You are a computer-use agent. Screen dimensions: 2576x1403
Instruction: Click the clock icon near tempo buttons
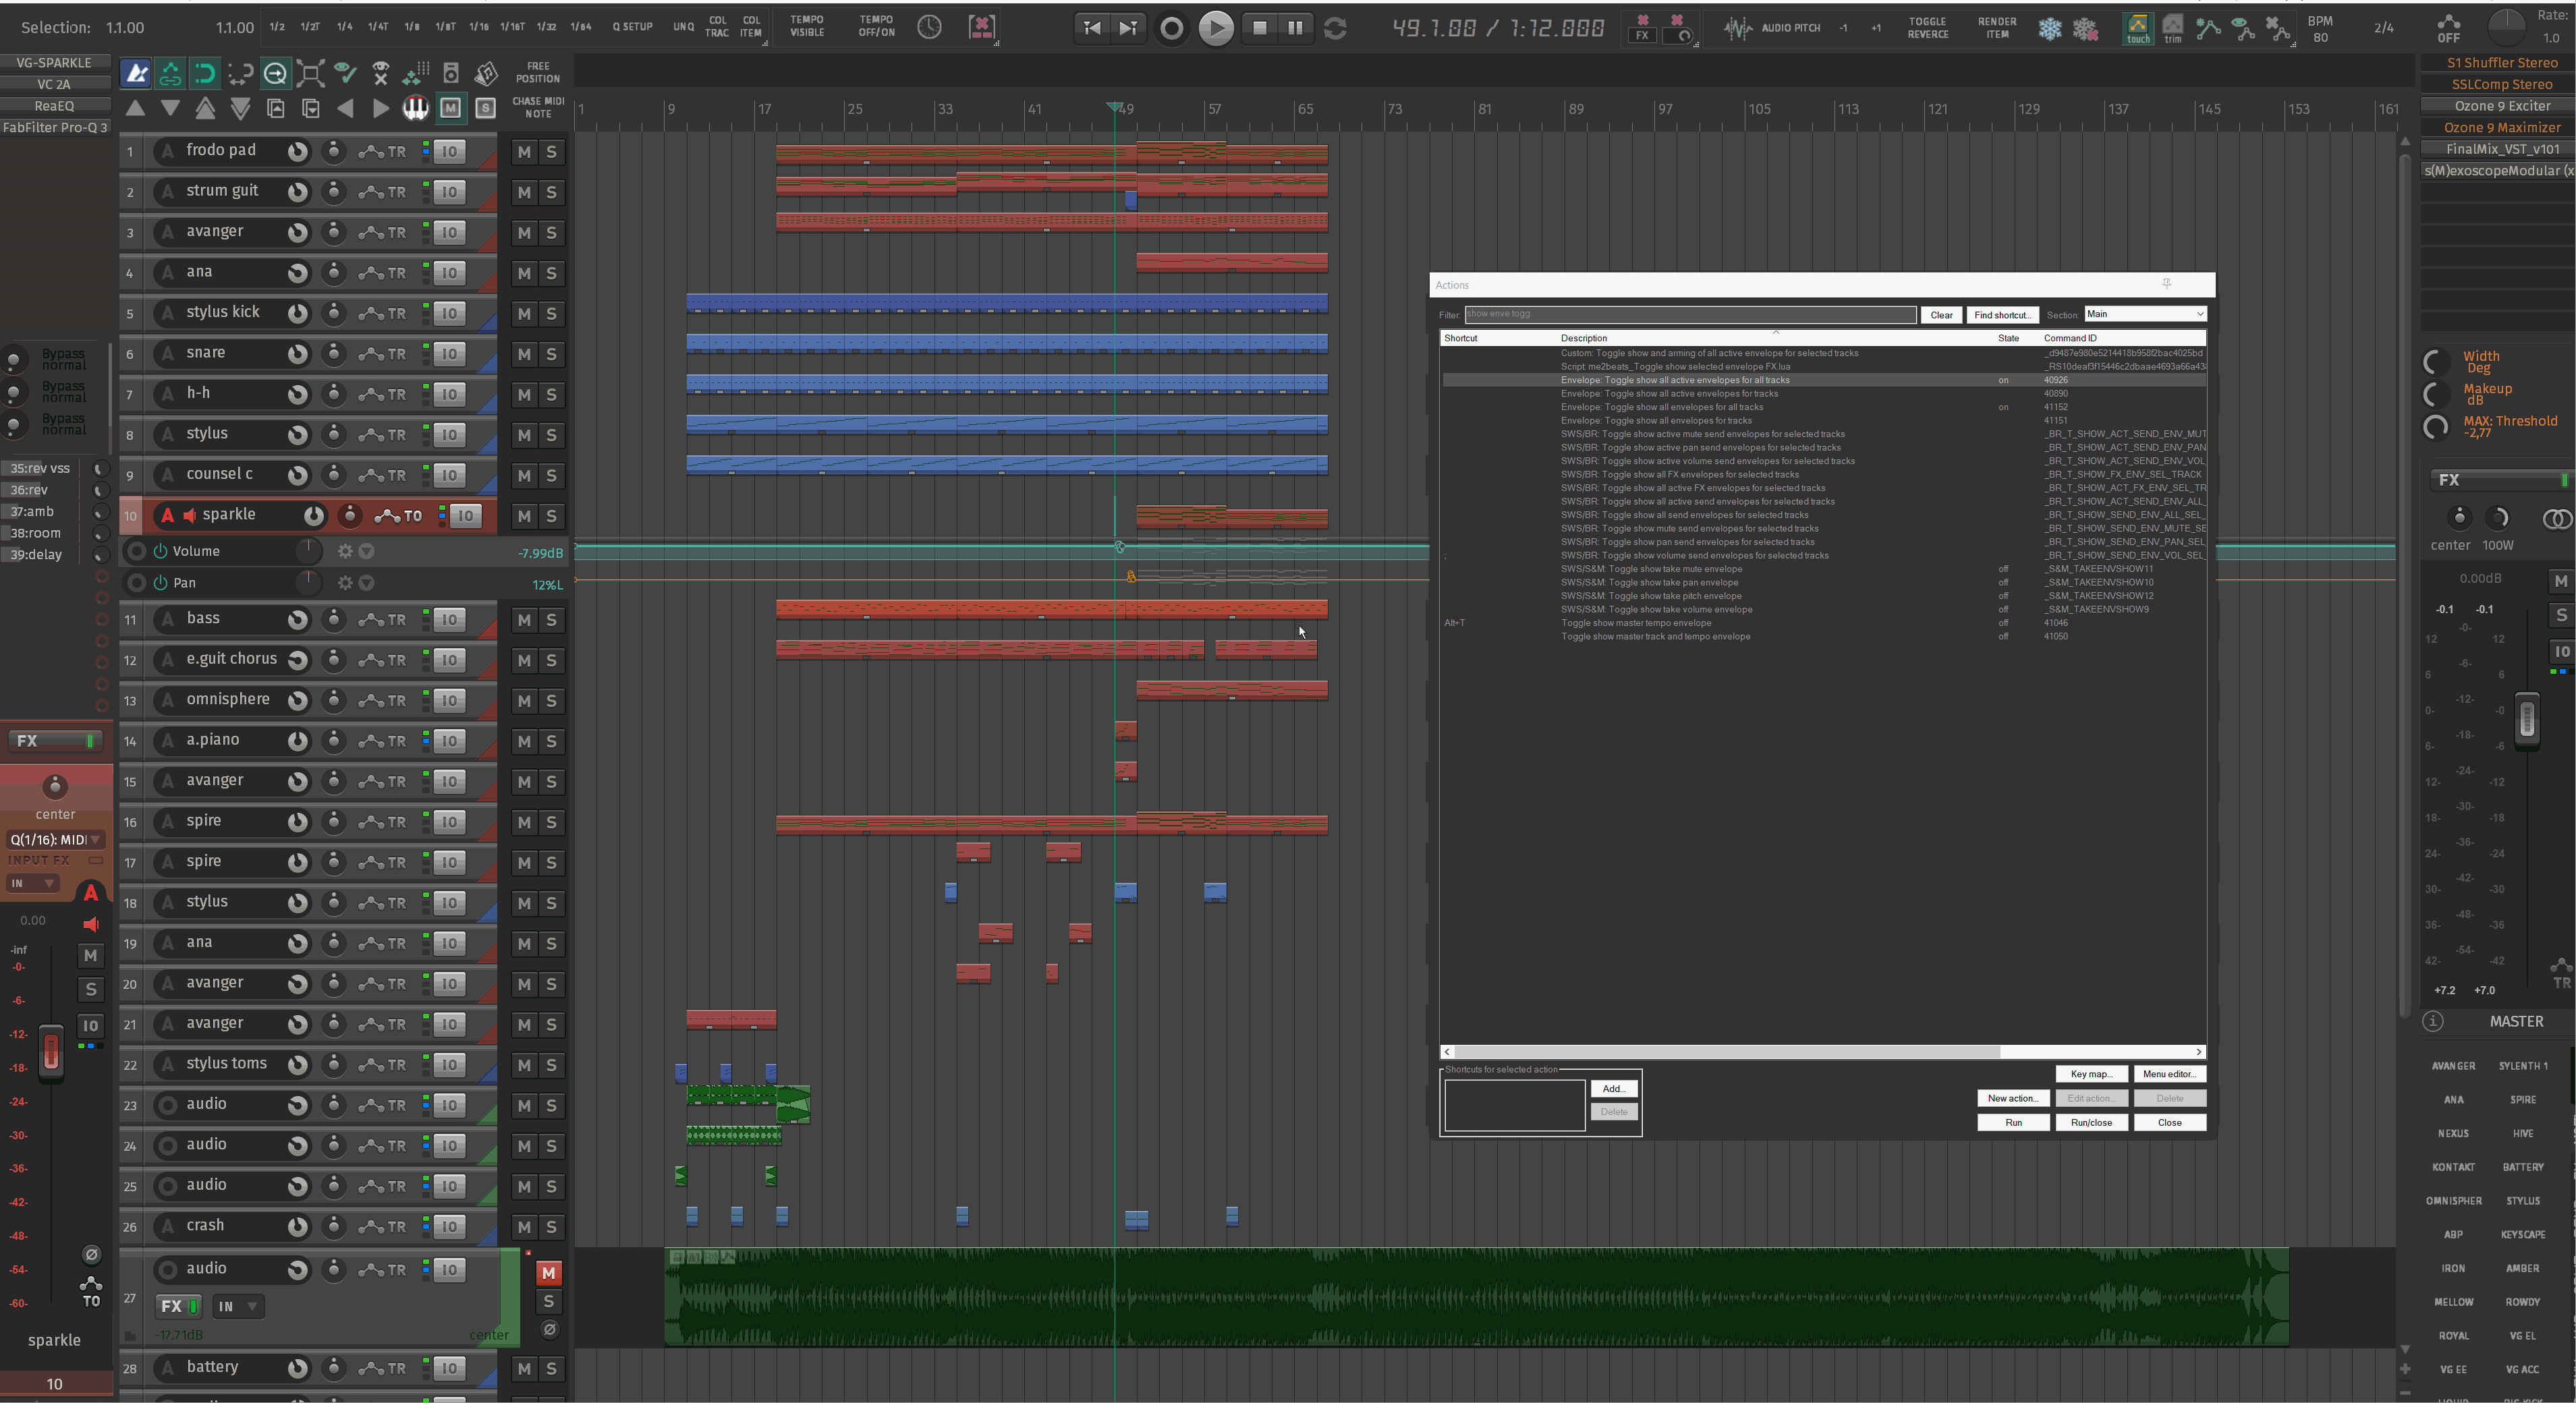pos(929,27)
